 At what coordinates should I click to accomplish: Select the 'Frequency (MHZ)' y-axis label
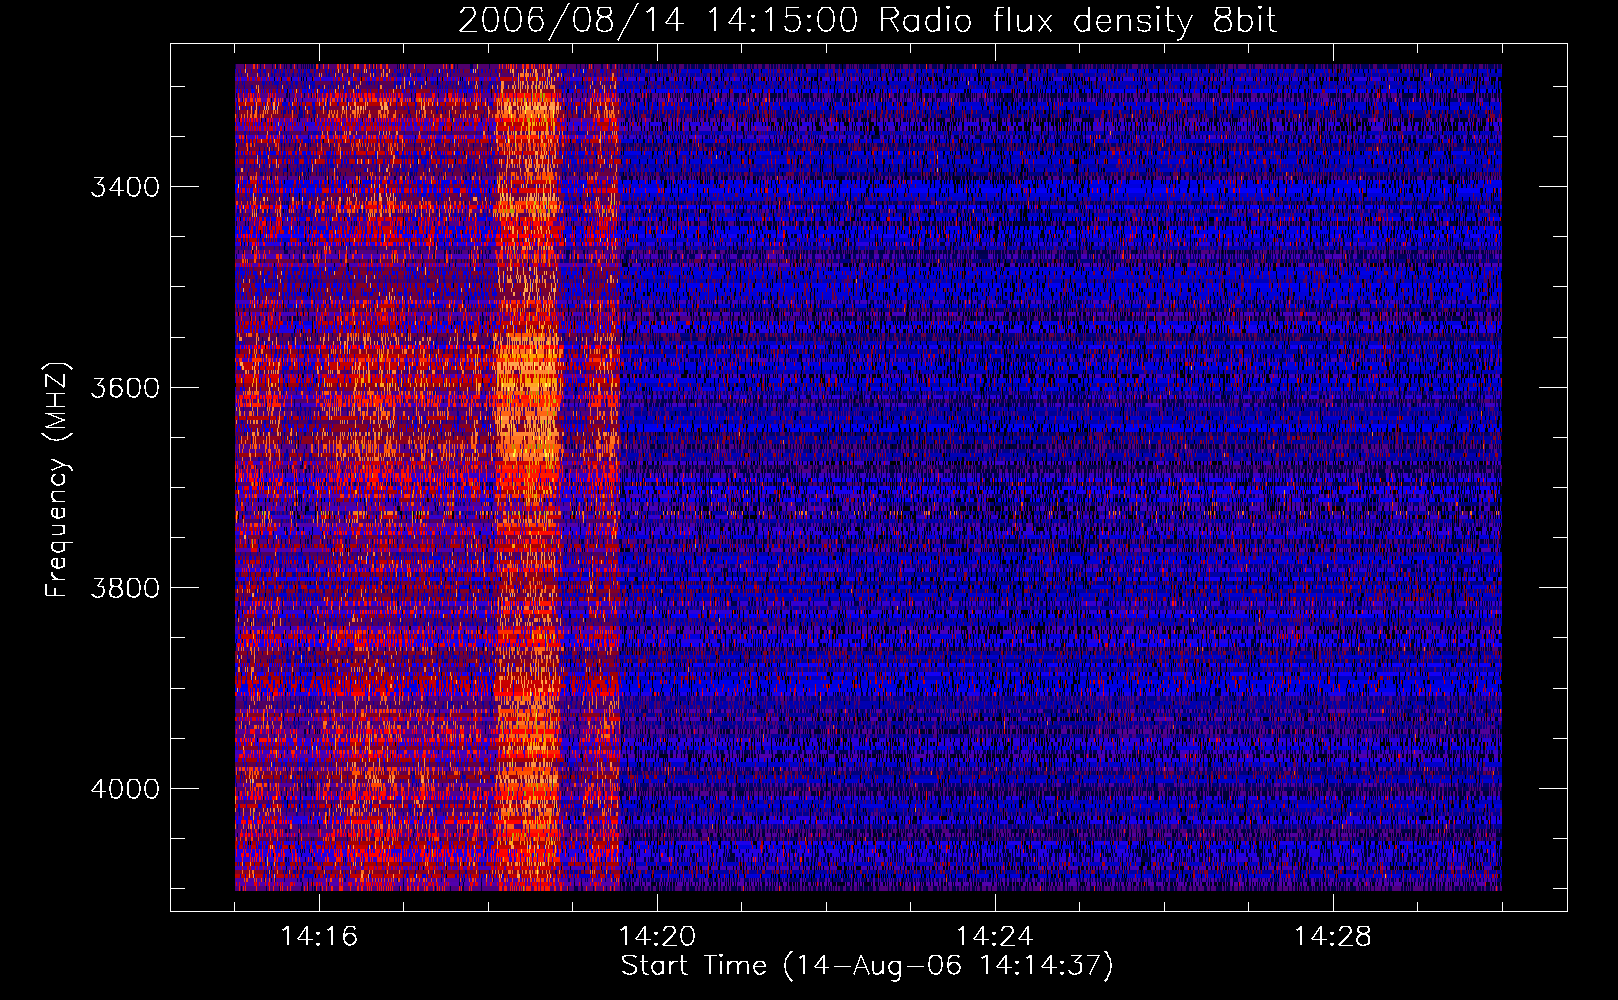[57, 480]
